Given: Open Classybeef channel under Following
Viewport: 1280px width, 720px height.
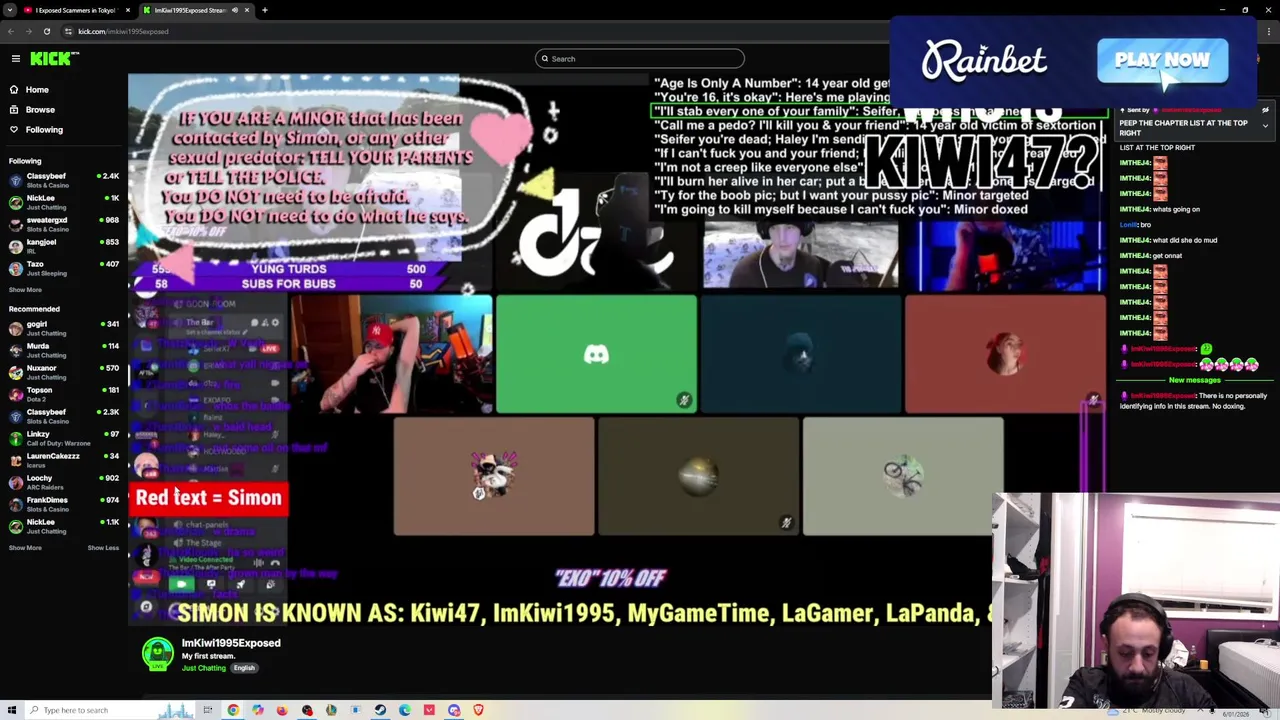Looking at the screenshot, I should coord(63,180).
